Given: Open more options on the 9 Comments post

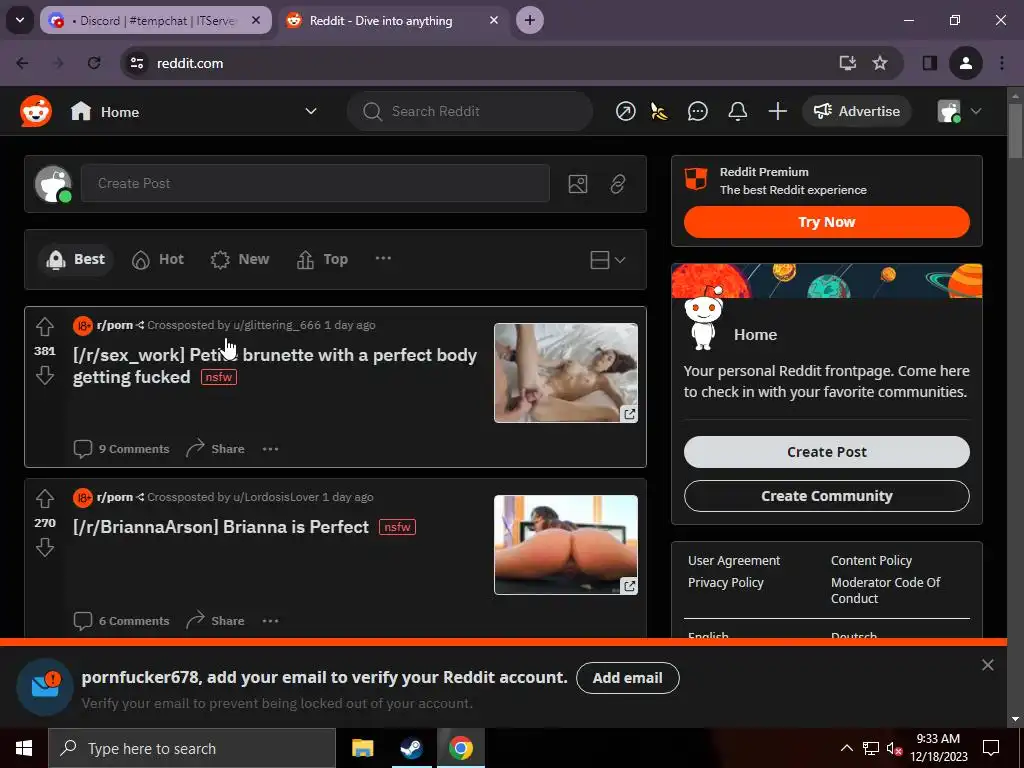Looking at the screenshot, I should point(270,449).
